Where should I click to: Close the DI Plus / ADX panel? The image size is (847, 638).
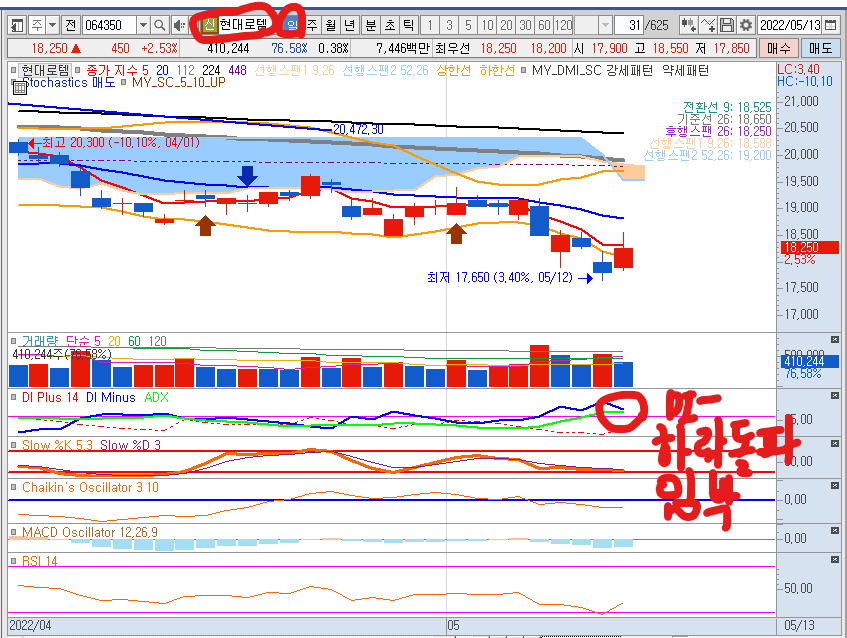(x=835, y=396)
